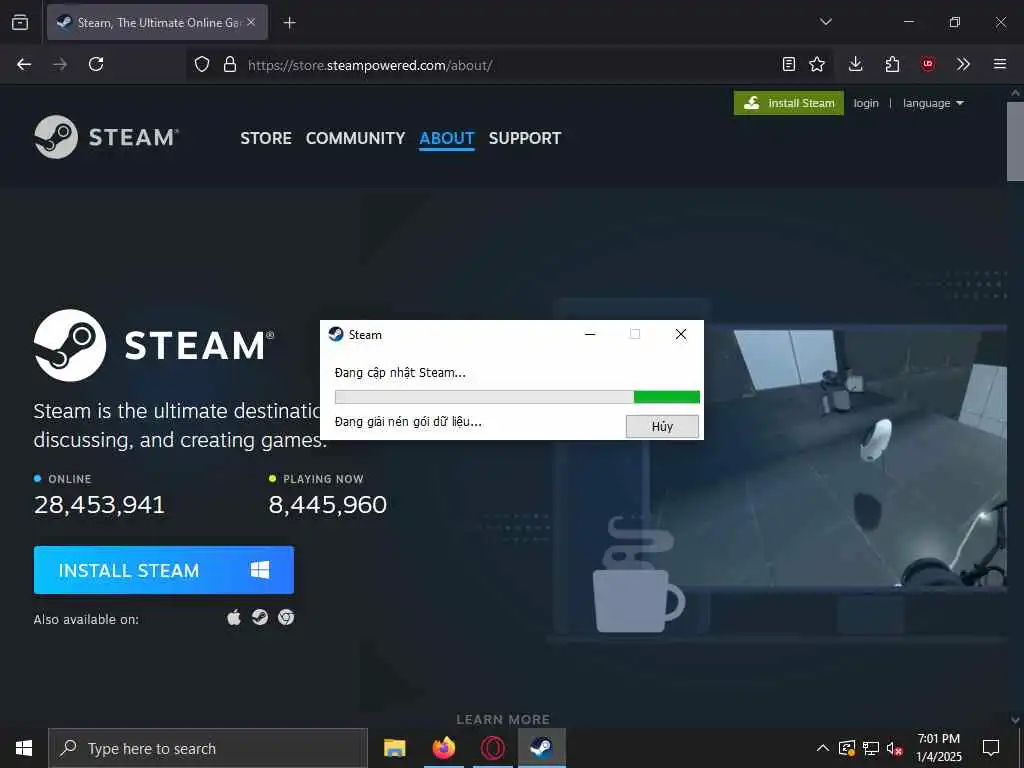Click the URL address bar
The image size is (1024, 768).
[509, 64]
